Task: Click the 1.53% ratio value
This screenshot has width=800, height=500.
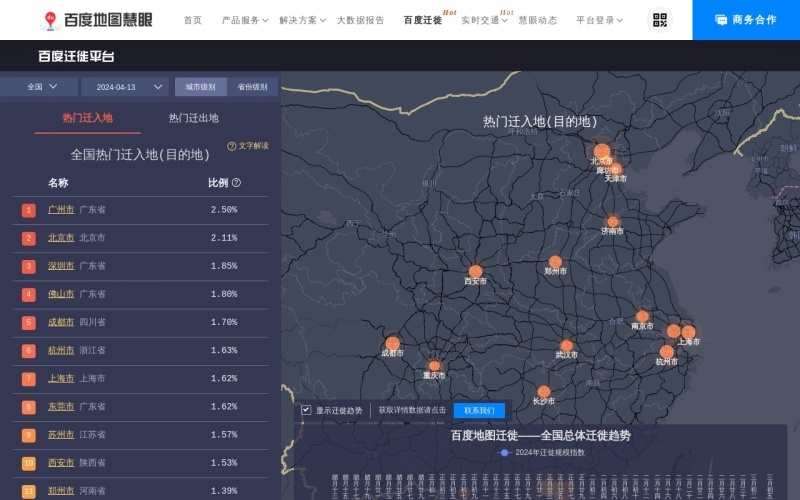Action: (x=224, y=463)
